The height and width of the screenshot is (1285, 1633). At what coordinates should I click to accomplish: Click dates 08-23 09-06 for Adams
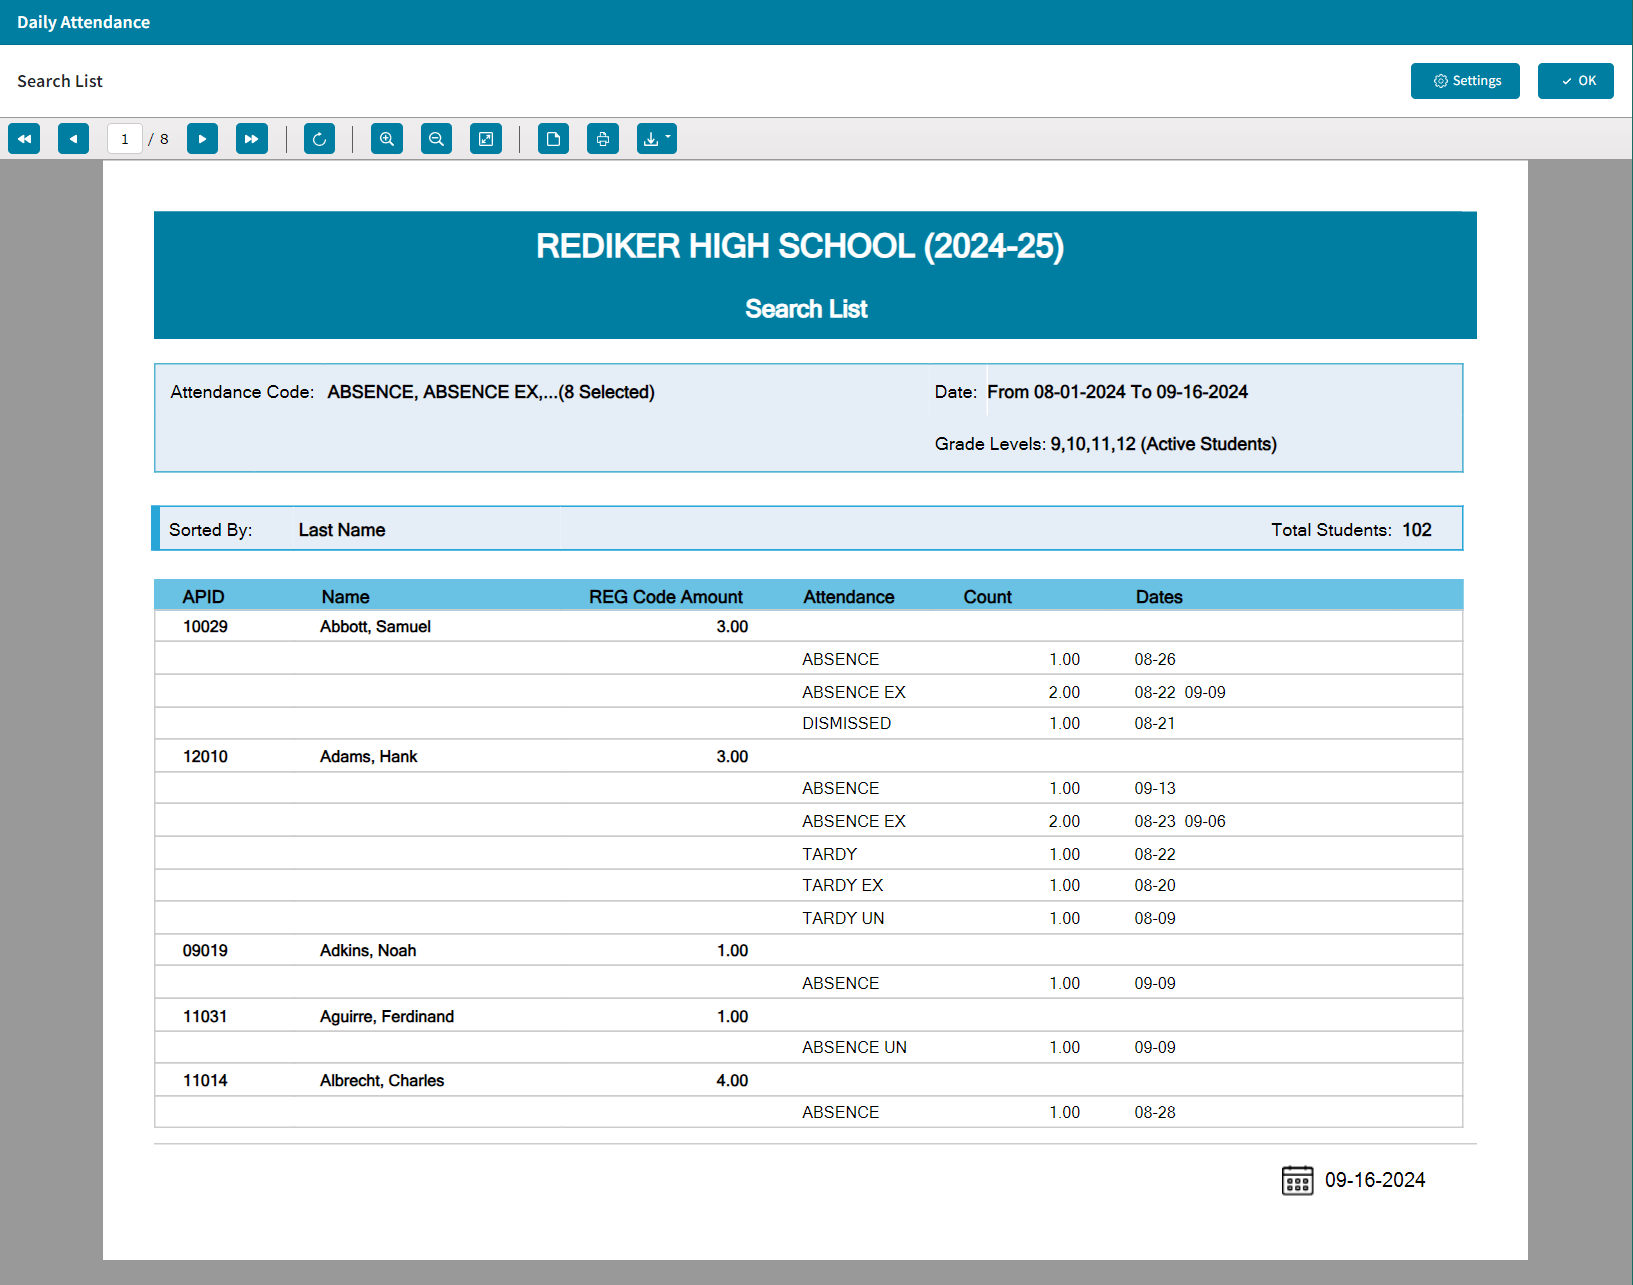click(1180, 822)
